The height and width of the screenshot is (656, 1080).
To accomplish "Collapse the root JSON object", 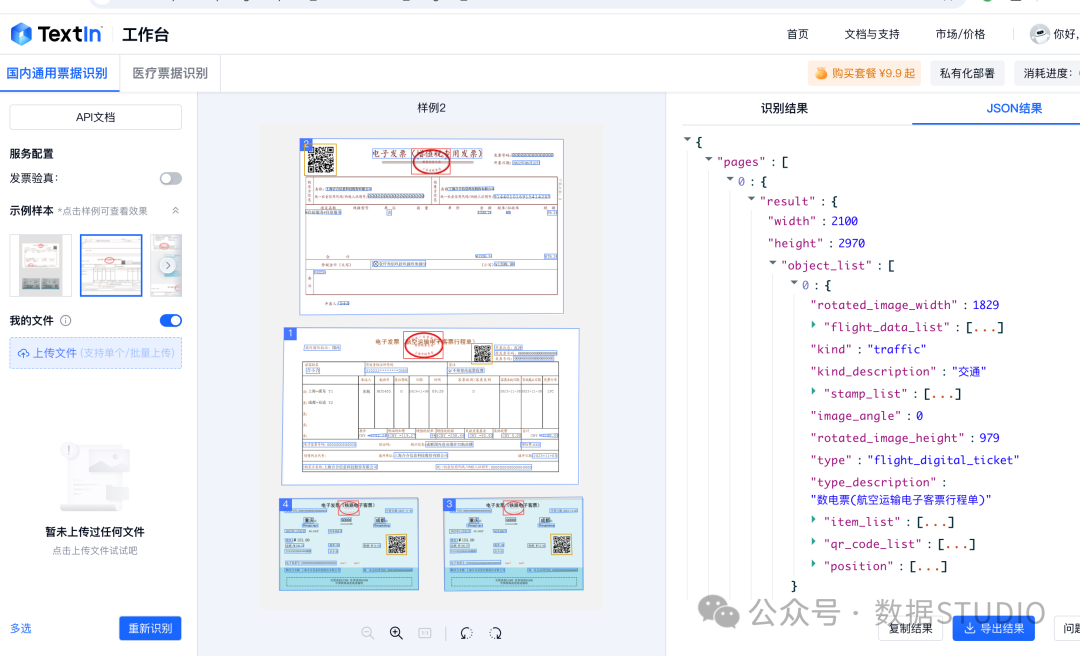I will coord(687,139).
